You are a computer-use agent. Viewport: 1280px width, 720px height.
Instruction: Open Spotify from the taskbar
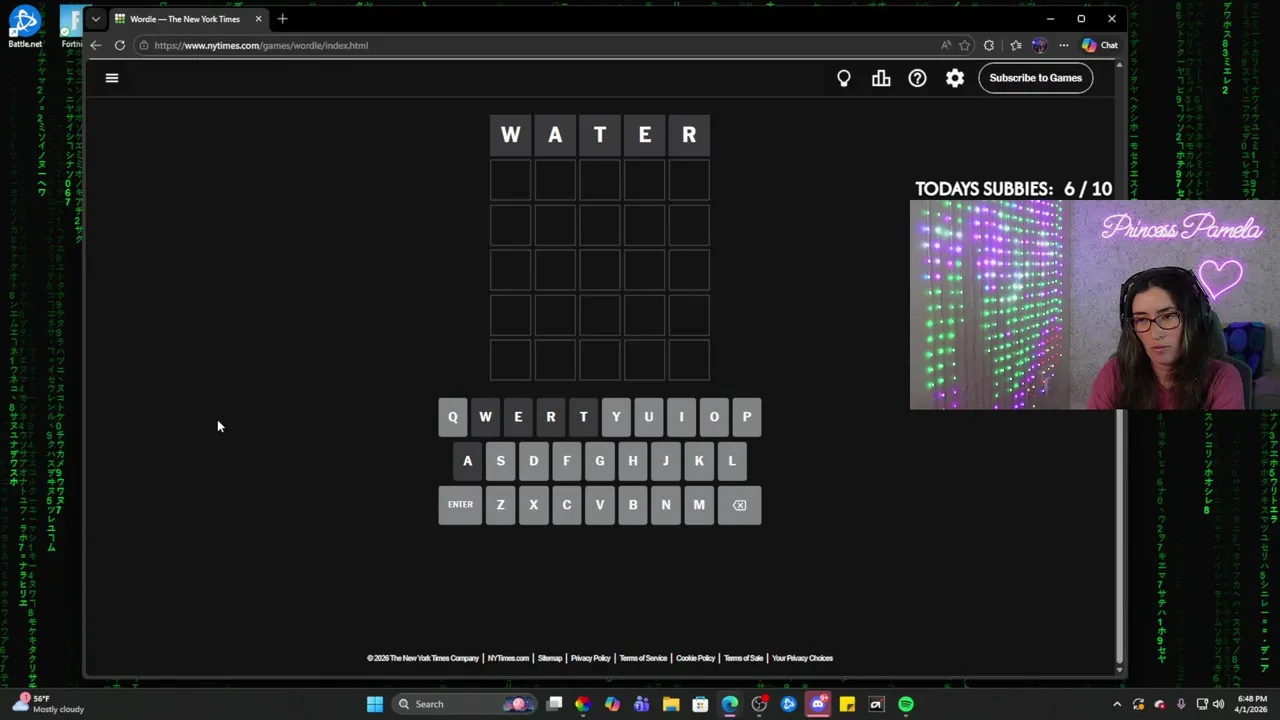tap(906, 704)
